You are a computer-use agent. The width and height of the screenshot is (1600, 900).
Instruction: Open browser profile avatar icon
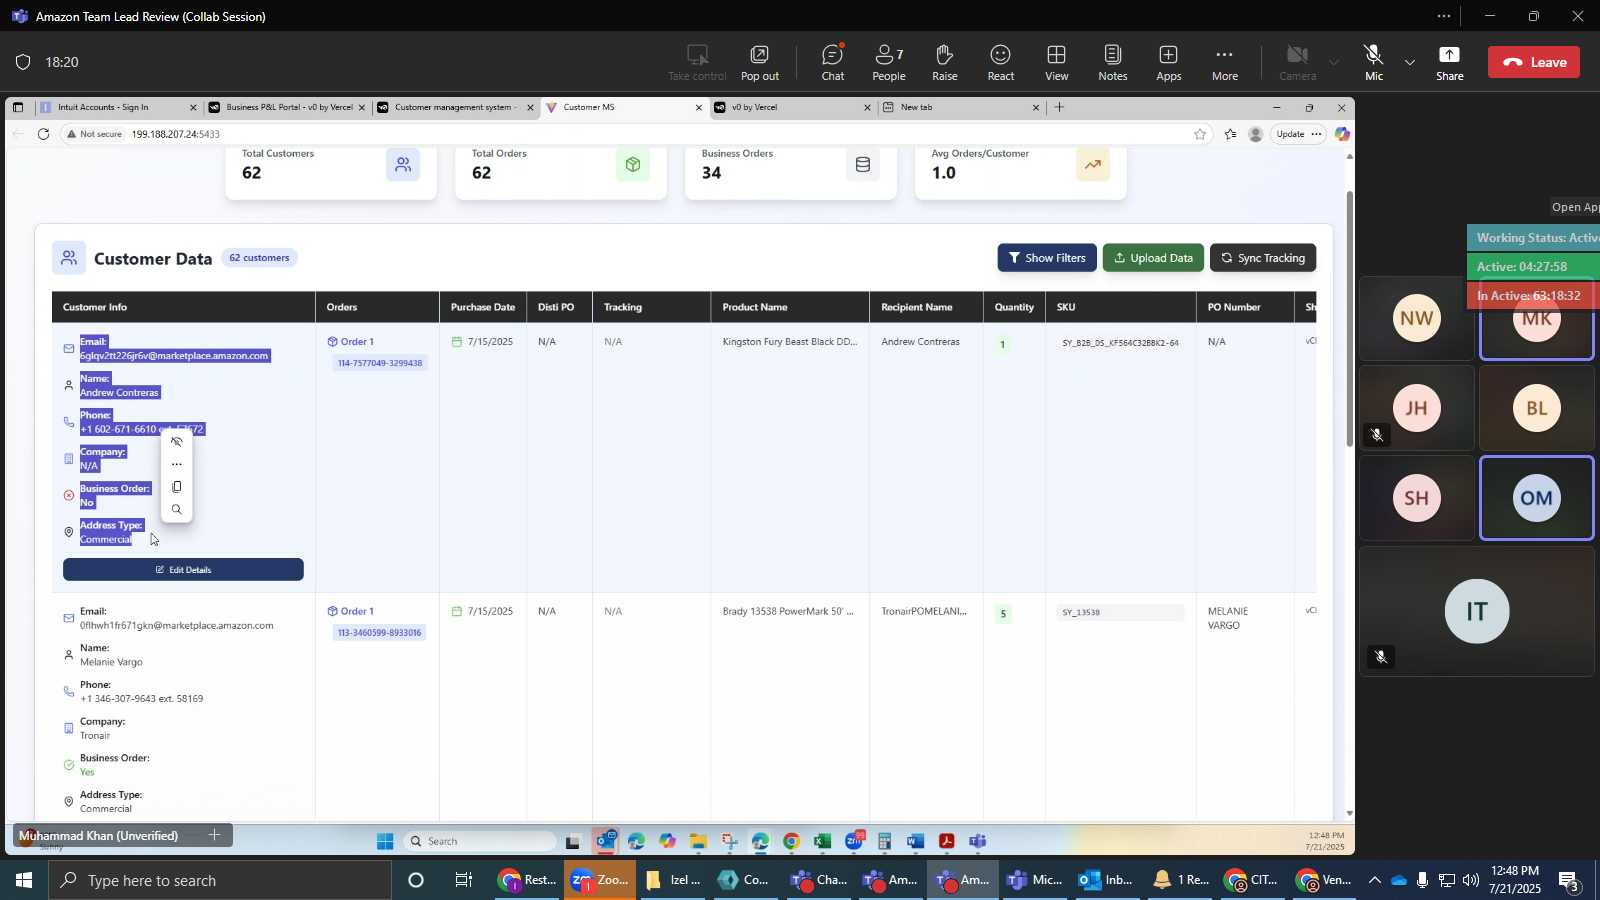point(1255,134)
